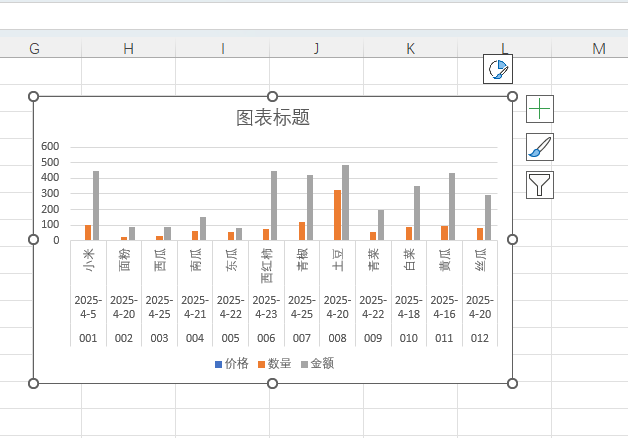Click the 012 axis label

[x=480, y=338]
